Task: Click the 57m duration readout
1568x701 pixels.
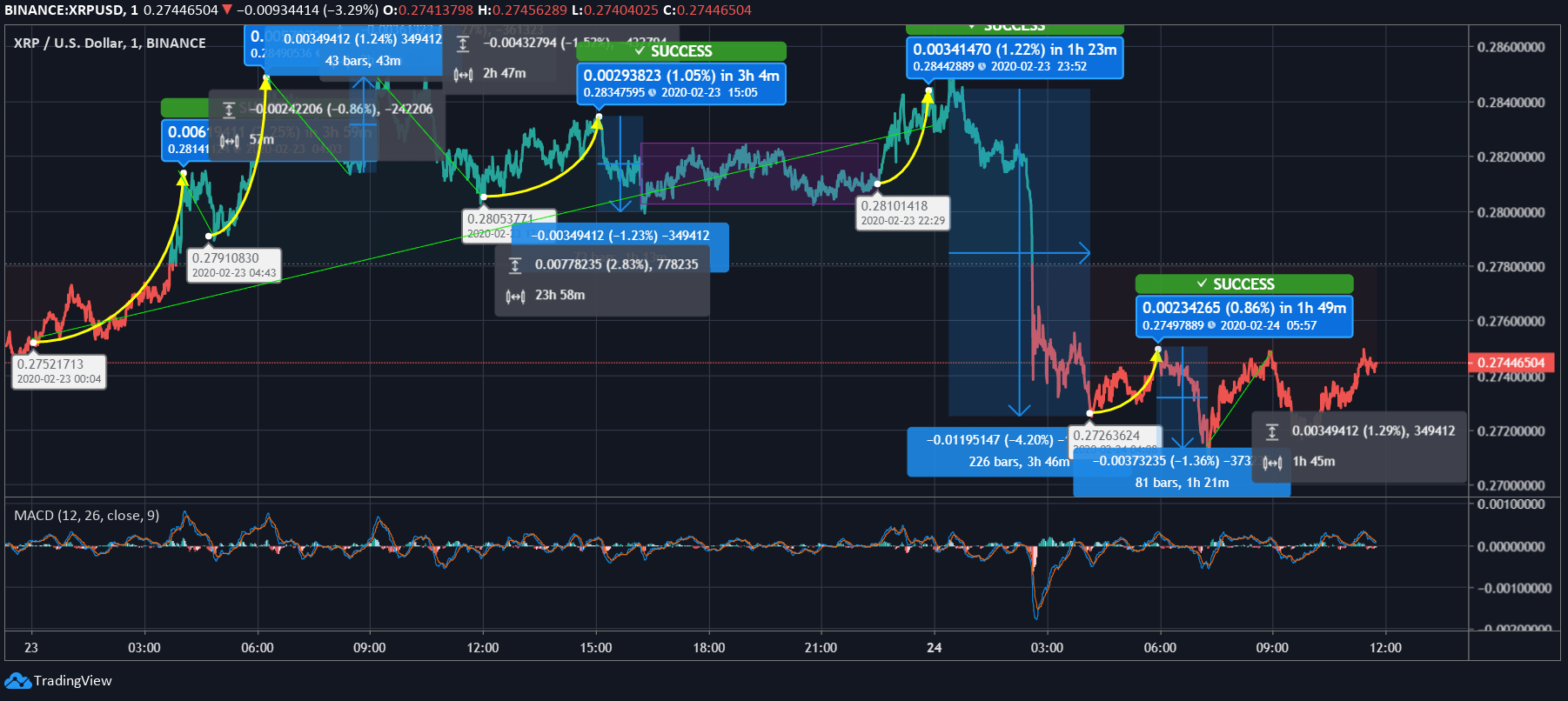Action: (x=259, y=140)
